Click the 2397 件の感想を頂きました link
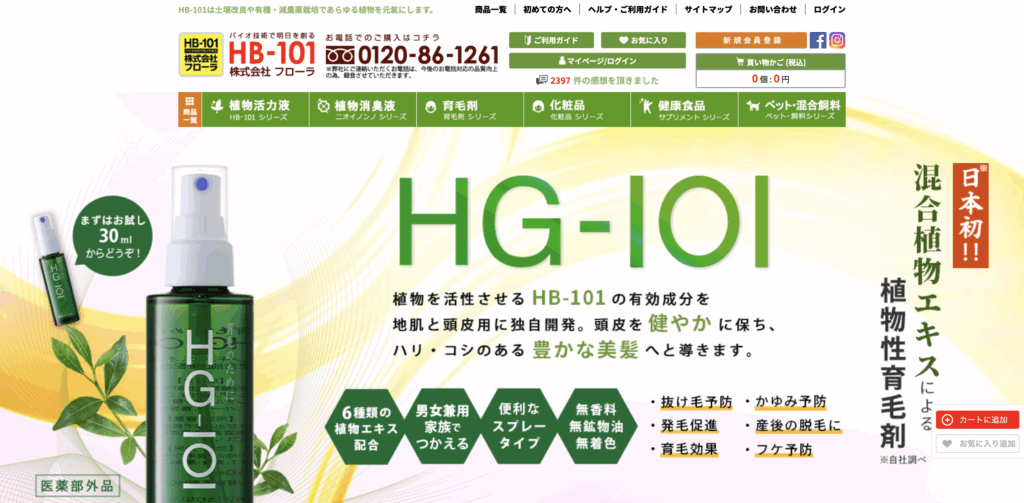The image size is (1024, 503). pos(605,80)
